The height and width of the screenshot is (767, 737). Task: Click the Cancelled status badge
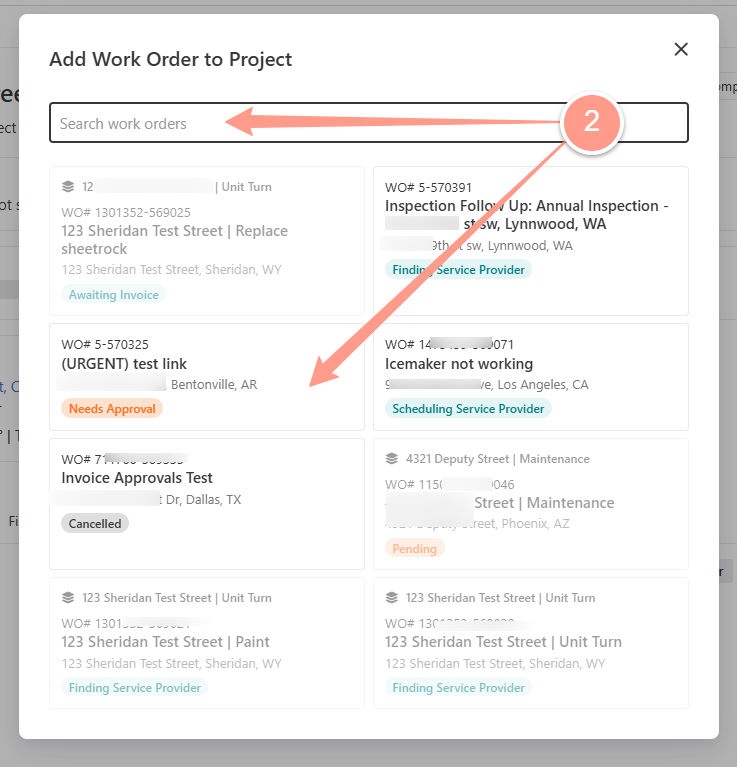click(x=95, y=523)
